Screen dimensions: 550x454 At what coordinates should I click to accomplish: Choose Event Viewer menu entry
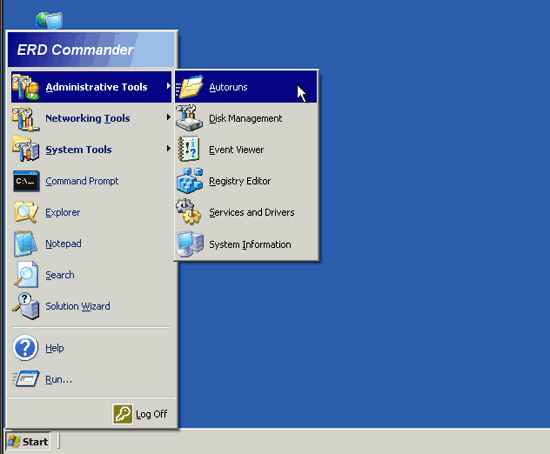pyautogui.click(x=246, y=149)
